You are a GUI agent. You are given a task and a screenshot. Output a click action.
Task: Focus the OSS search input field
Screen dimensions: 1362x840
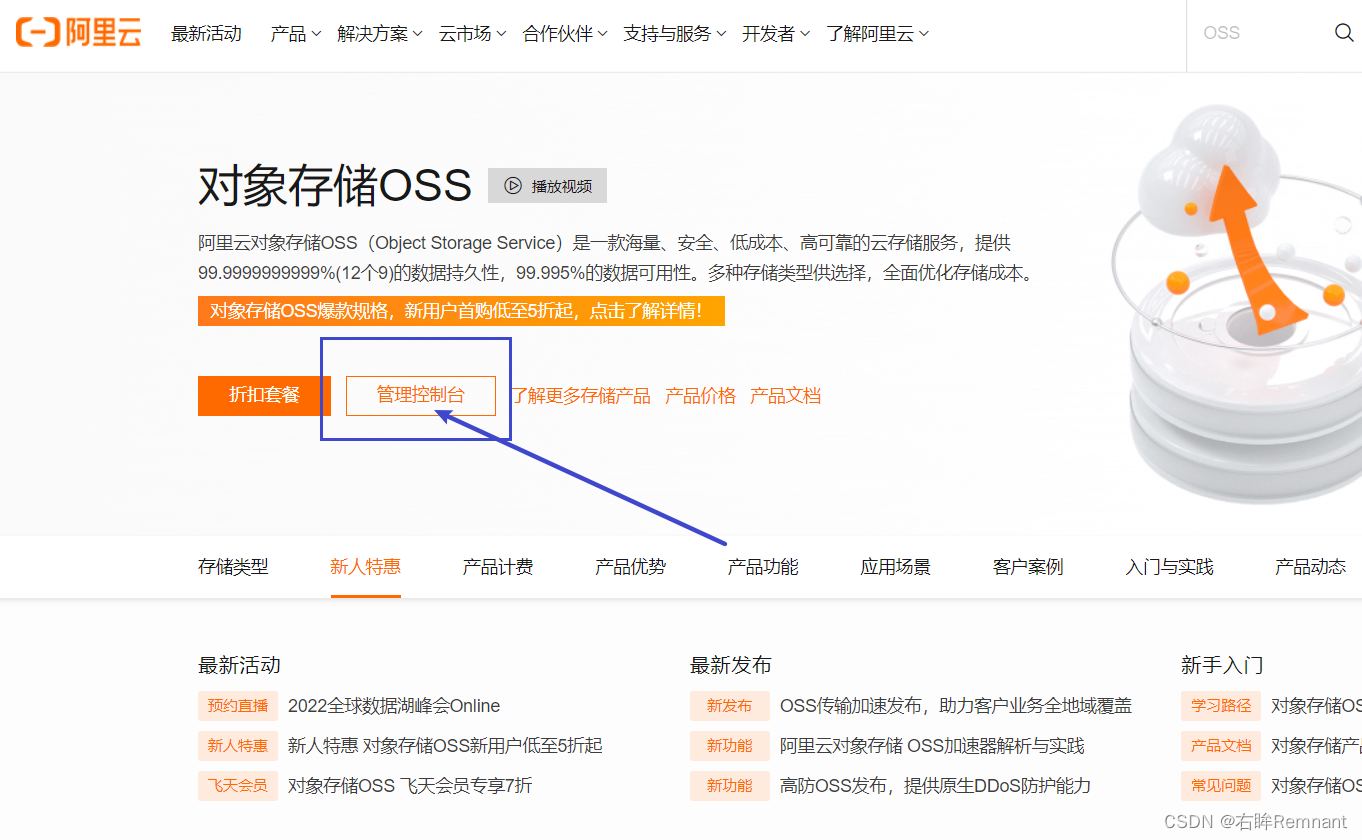[1260, 33]
